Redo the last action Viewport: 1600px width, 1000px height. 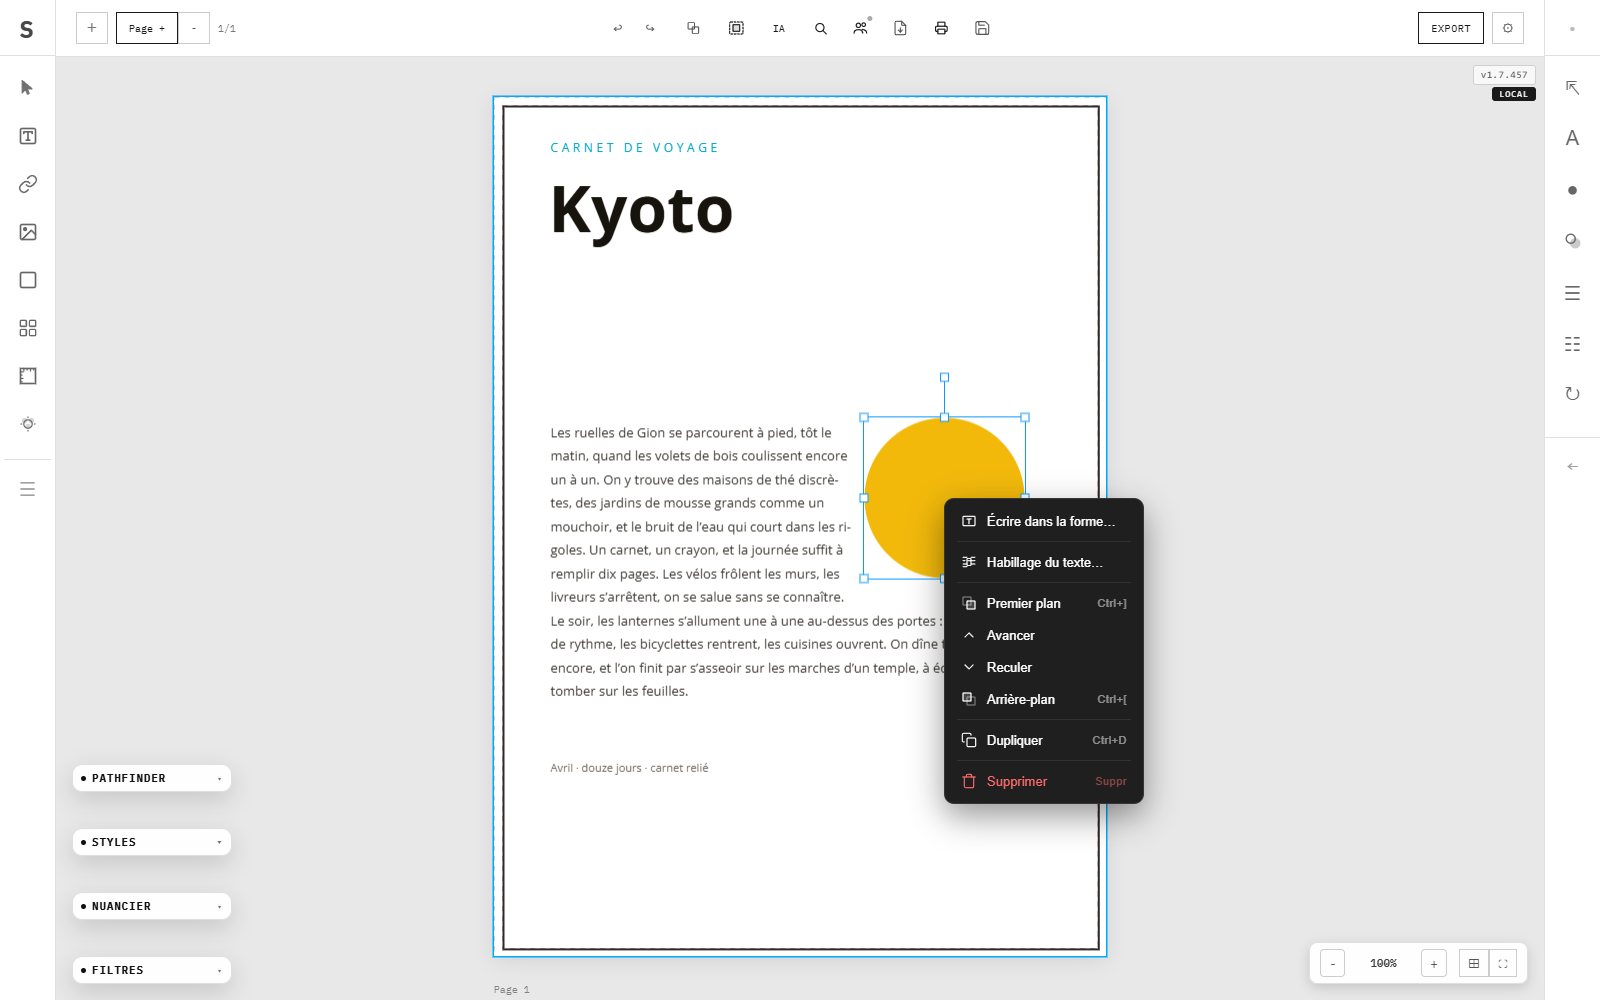(650, 28)
